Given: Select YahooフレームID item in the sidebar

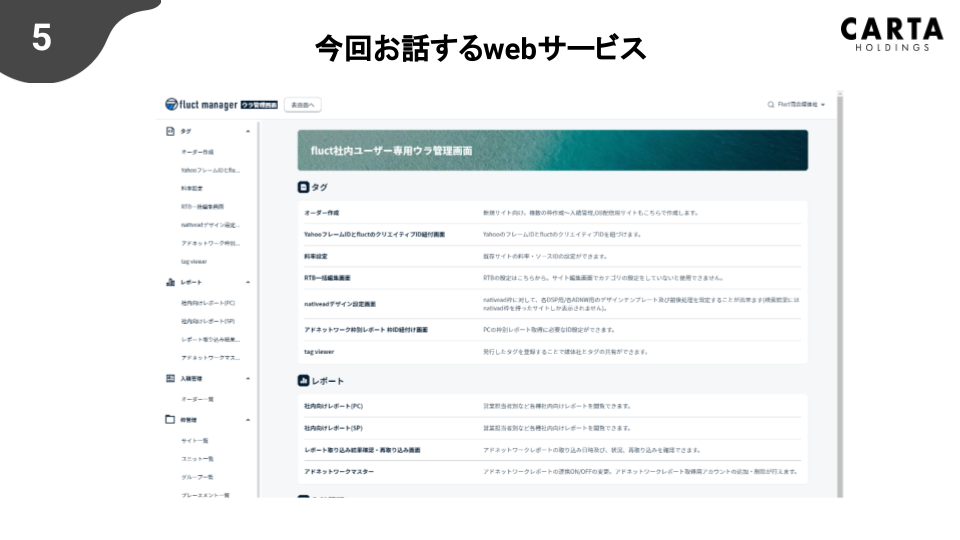Looking at the screenshot, I should (210, 170).
